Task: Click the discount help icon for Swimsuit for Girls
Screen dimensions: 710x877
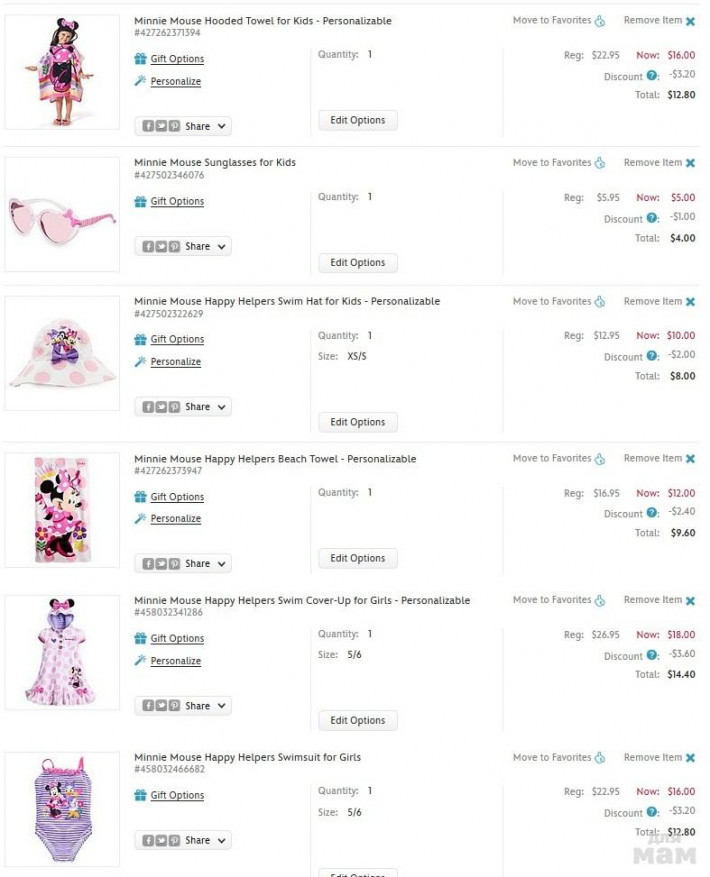Action: (652, 812)
